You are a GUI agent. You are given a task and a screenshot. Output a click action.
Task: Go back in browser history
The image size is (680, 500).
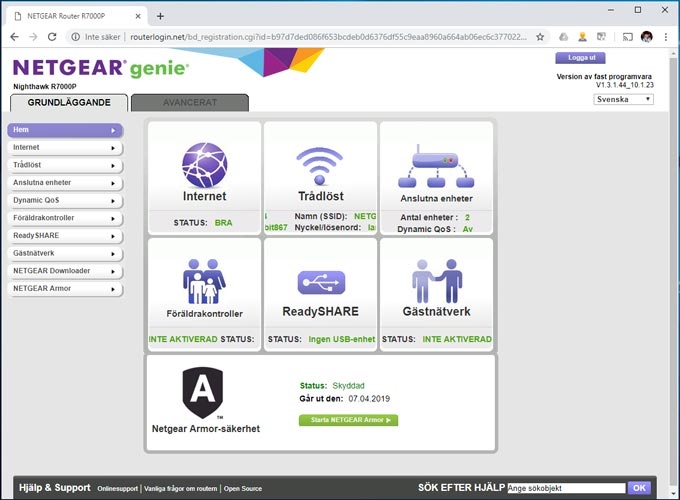(14, 37)
